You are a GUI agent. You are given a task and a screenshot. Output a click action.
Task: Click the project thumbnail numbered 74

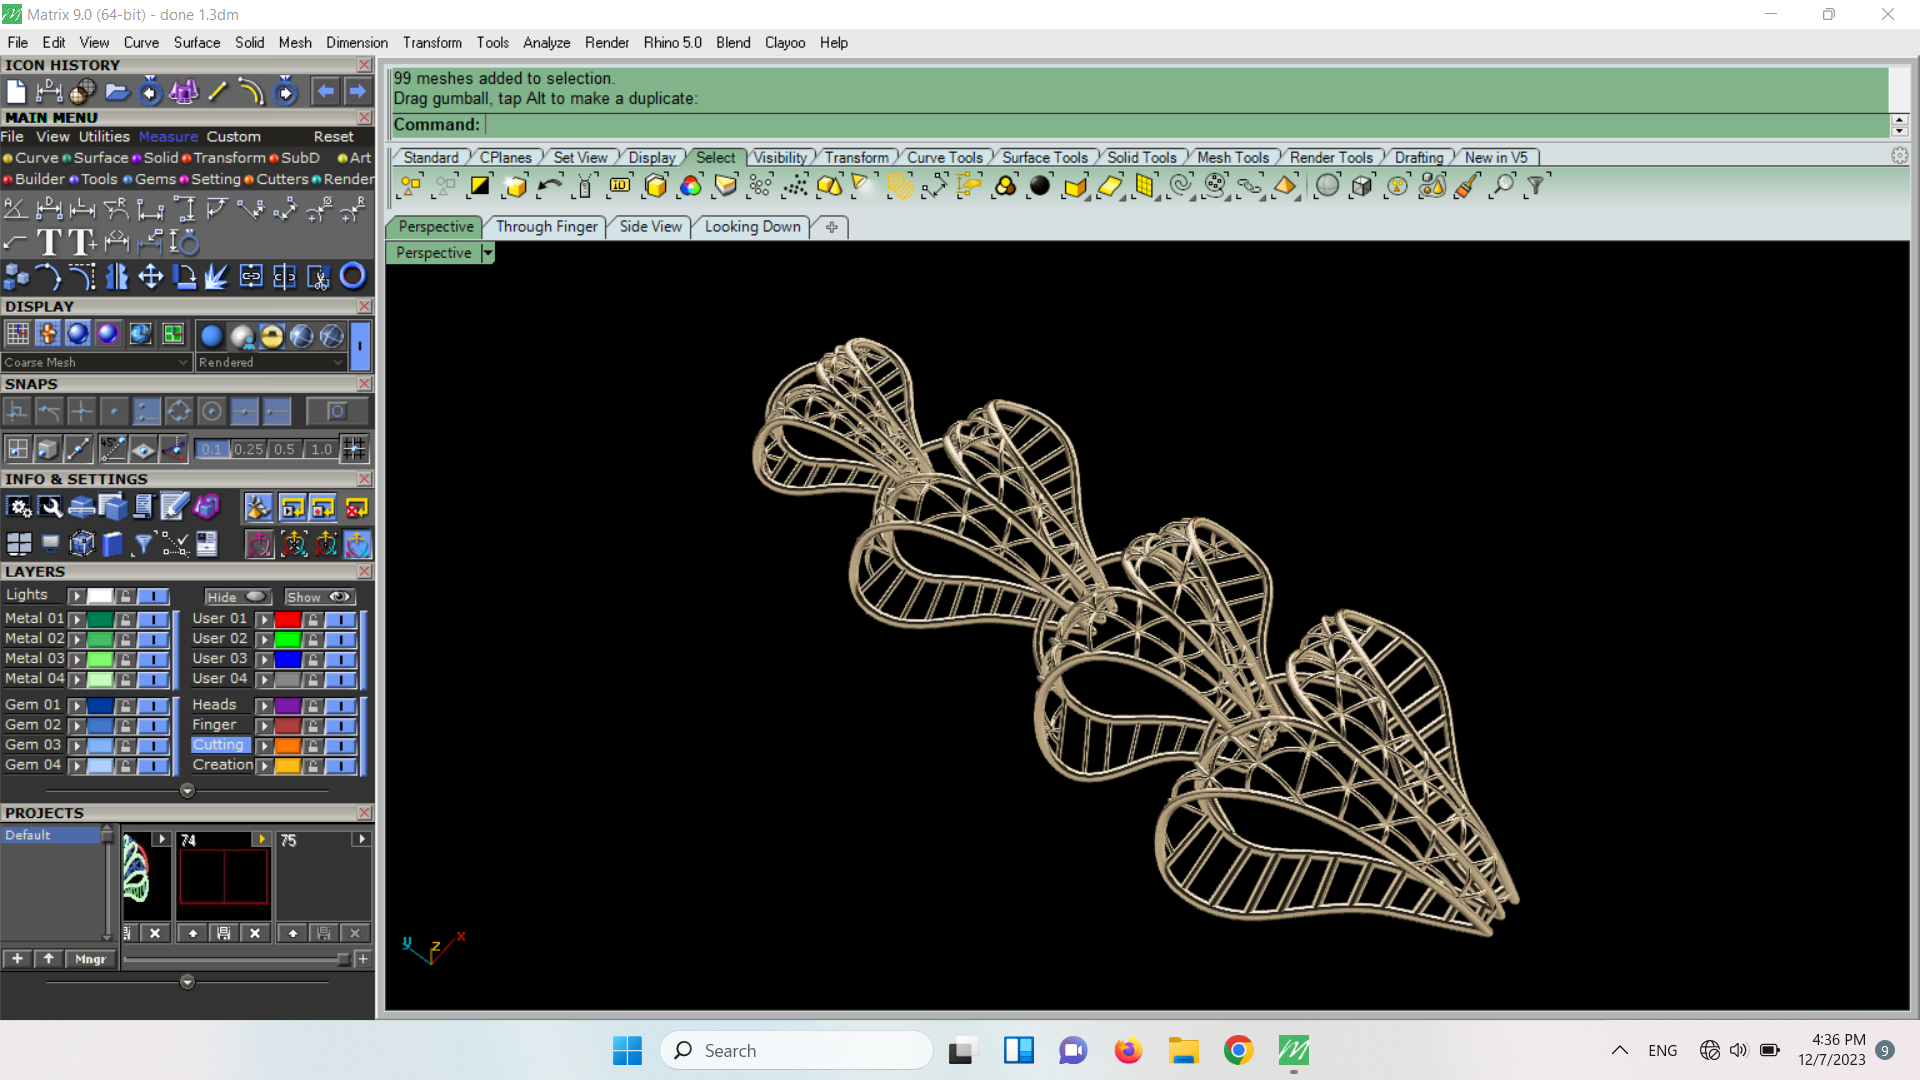(223, 876)
